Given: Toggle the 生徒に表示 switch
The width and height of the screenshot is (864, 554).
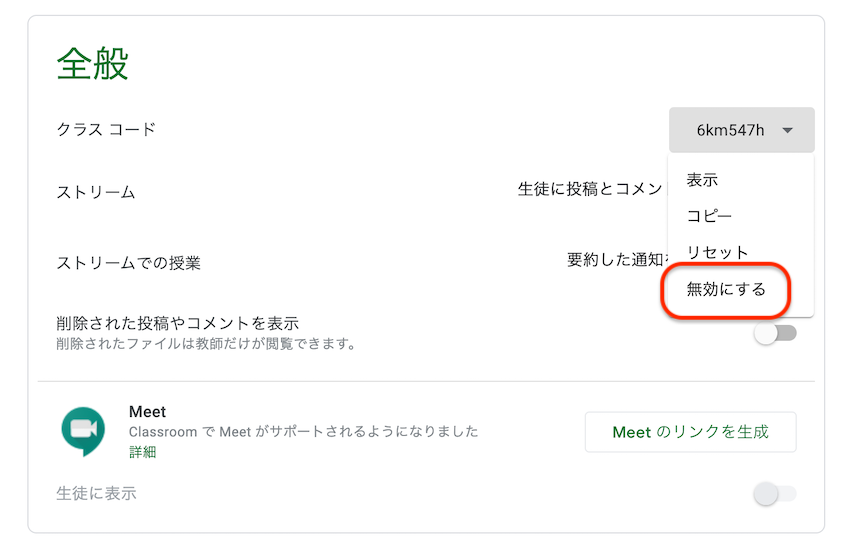Looking at the screenshot, I should click(775, 493).
